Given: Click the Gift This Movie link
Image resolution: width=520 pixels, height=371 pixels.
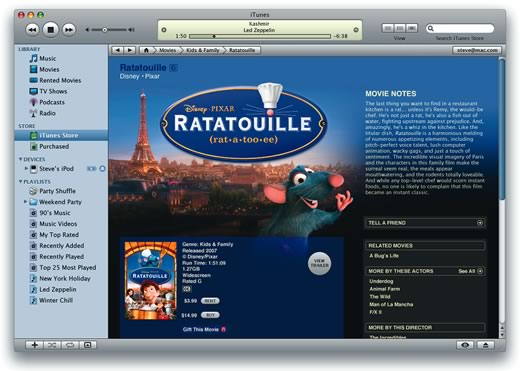Looking at the screenshot, I should 204,329.
